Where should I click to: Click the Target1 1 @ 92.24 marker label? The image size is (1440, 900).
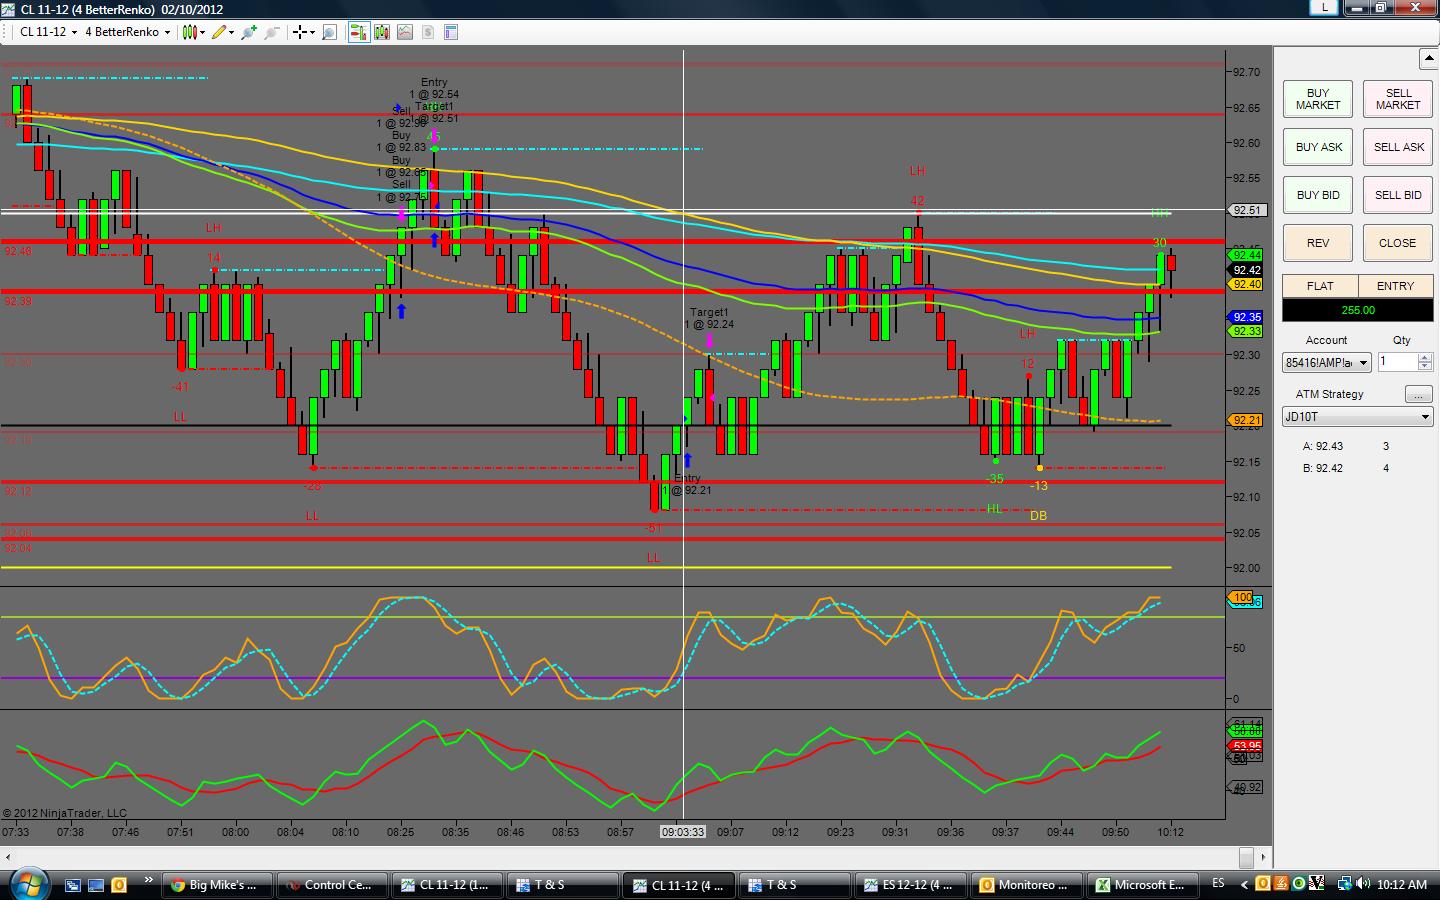click(x=710, y=318)
